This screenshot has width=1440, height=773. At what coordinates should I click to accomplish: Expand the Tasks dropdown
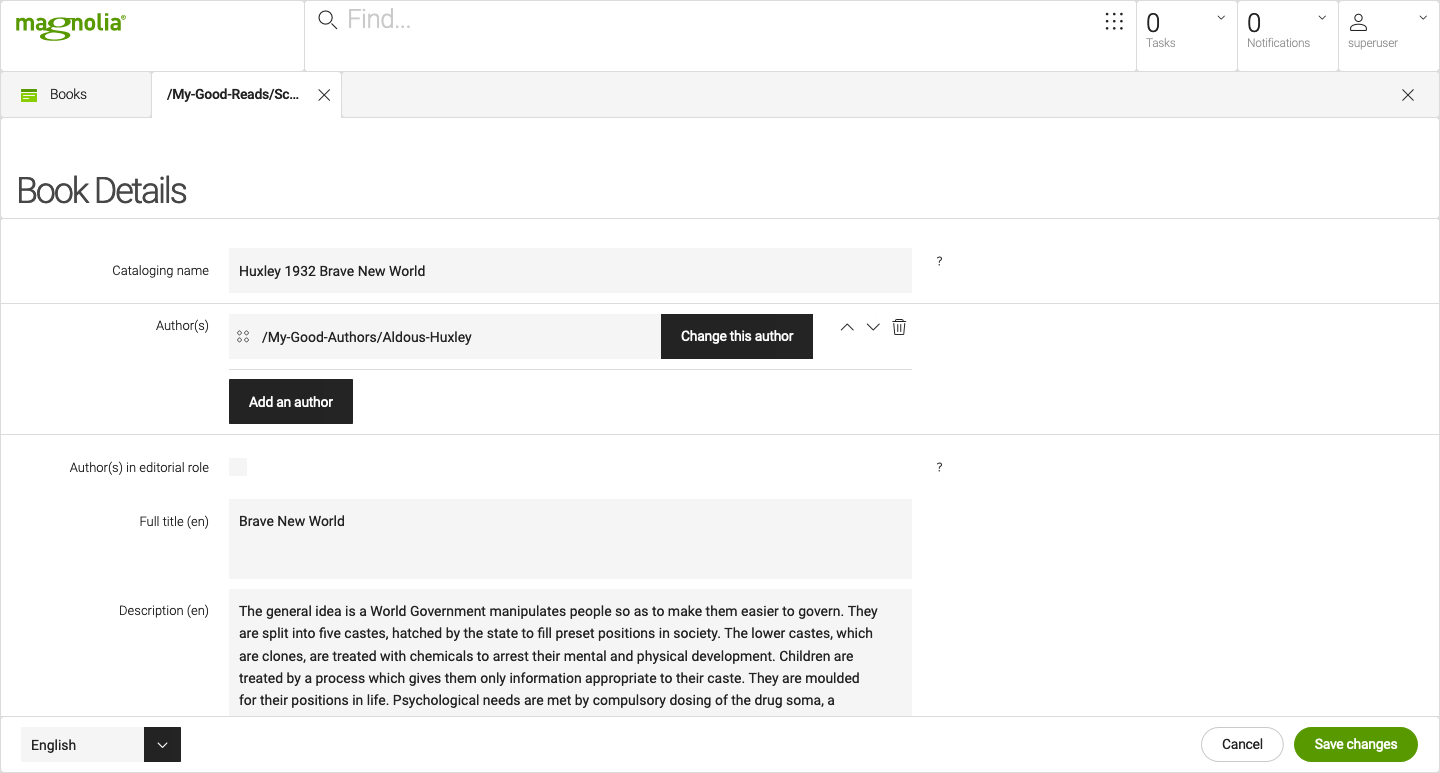(1222, 17)
